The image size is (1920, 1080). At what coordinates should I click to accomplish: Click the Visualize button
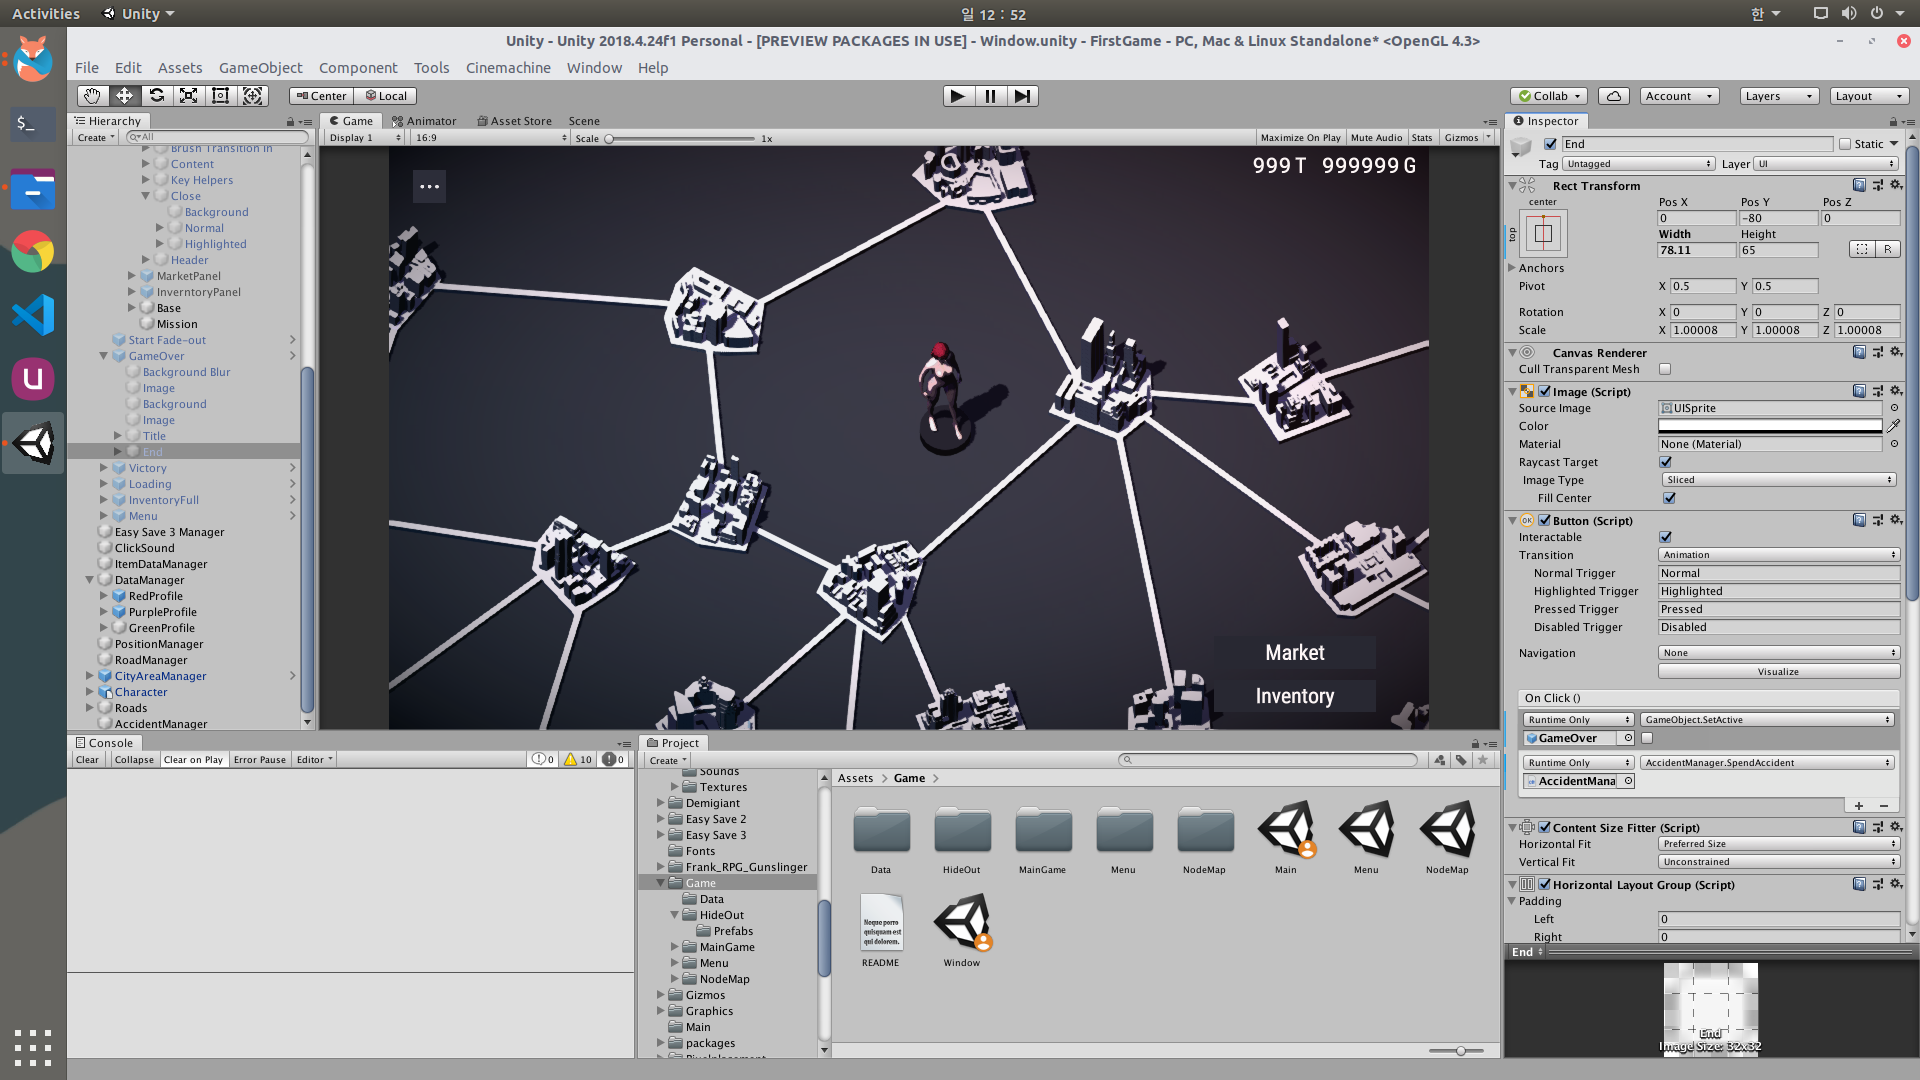pos(1778,672)
